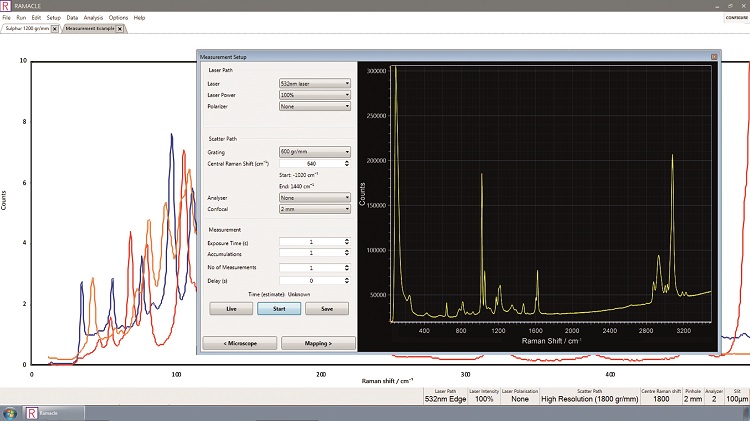Close the Measurement Setup dialog
The width and height of the screenshot is (750, 421).
click(714, 56)
